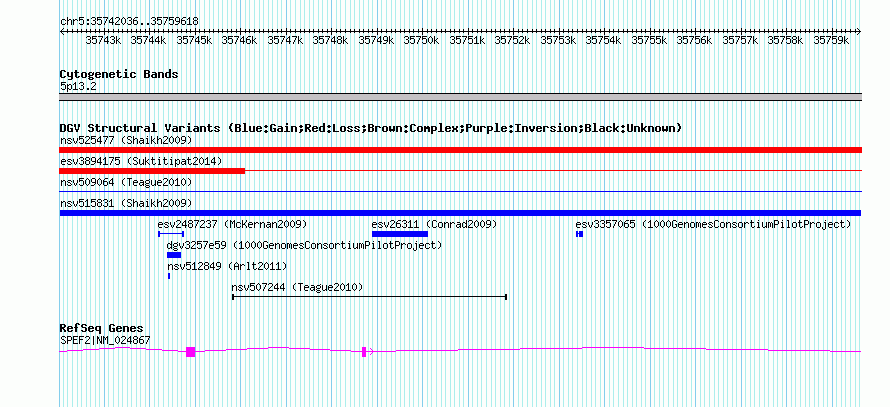Viewport: 890px width, 407px height.
Task: Click the 35751k ruler position
Action: [467, 40]
